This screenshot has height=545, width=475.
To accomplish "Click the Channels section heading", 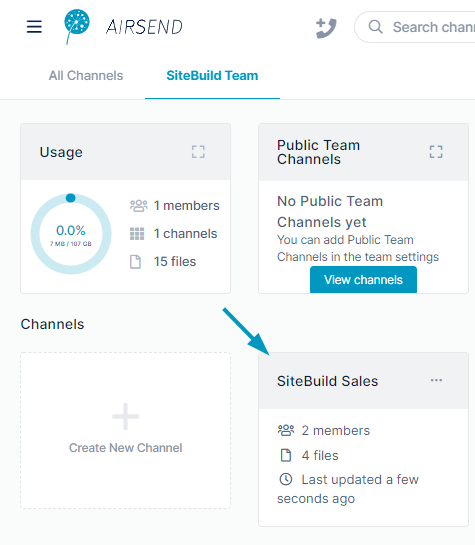I will point(52,324).
